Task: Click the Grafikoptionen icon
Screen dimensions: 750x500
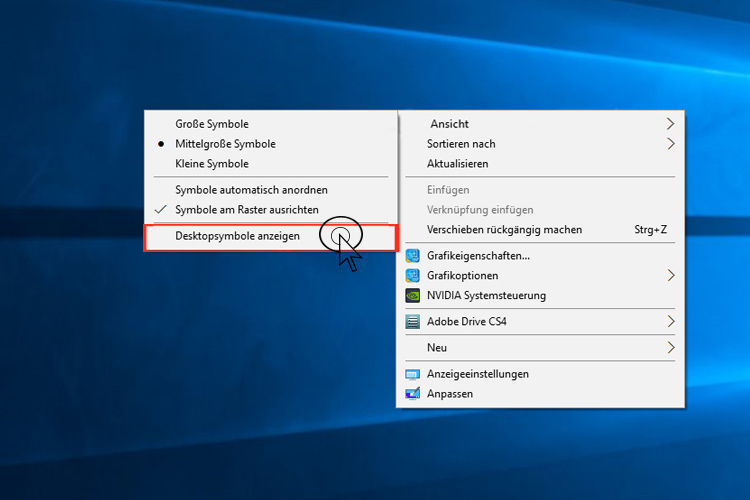Action: pyautogui.click(x=412, y=276)
